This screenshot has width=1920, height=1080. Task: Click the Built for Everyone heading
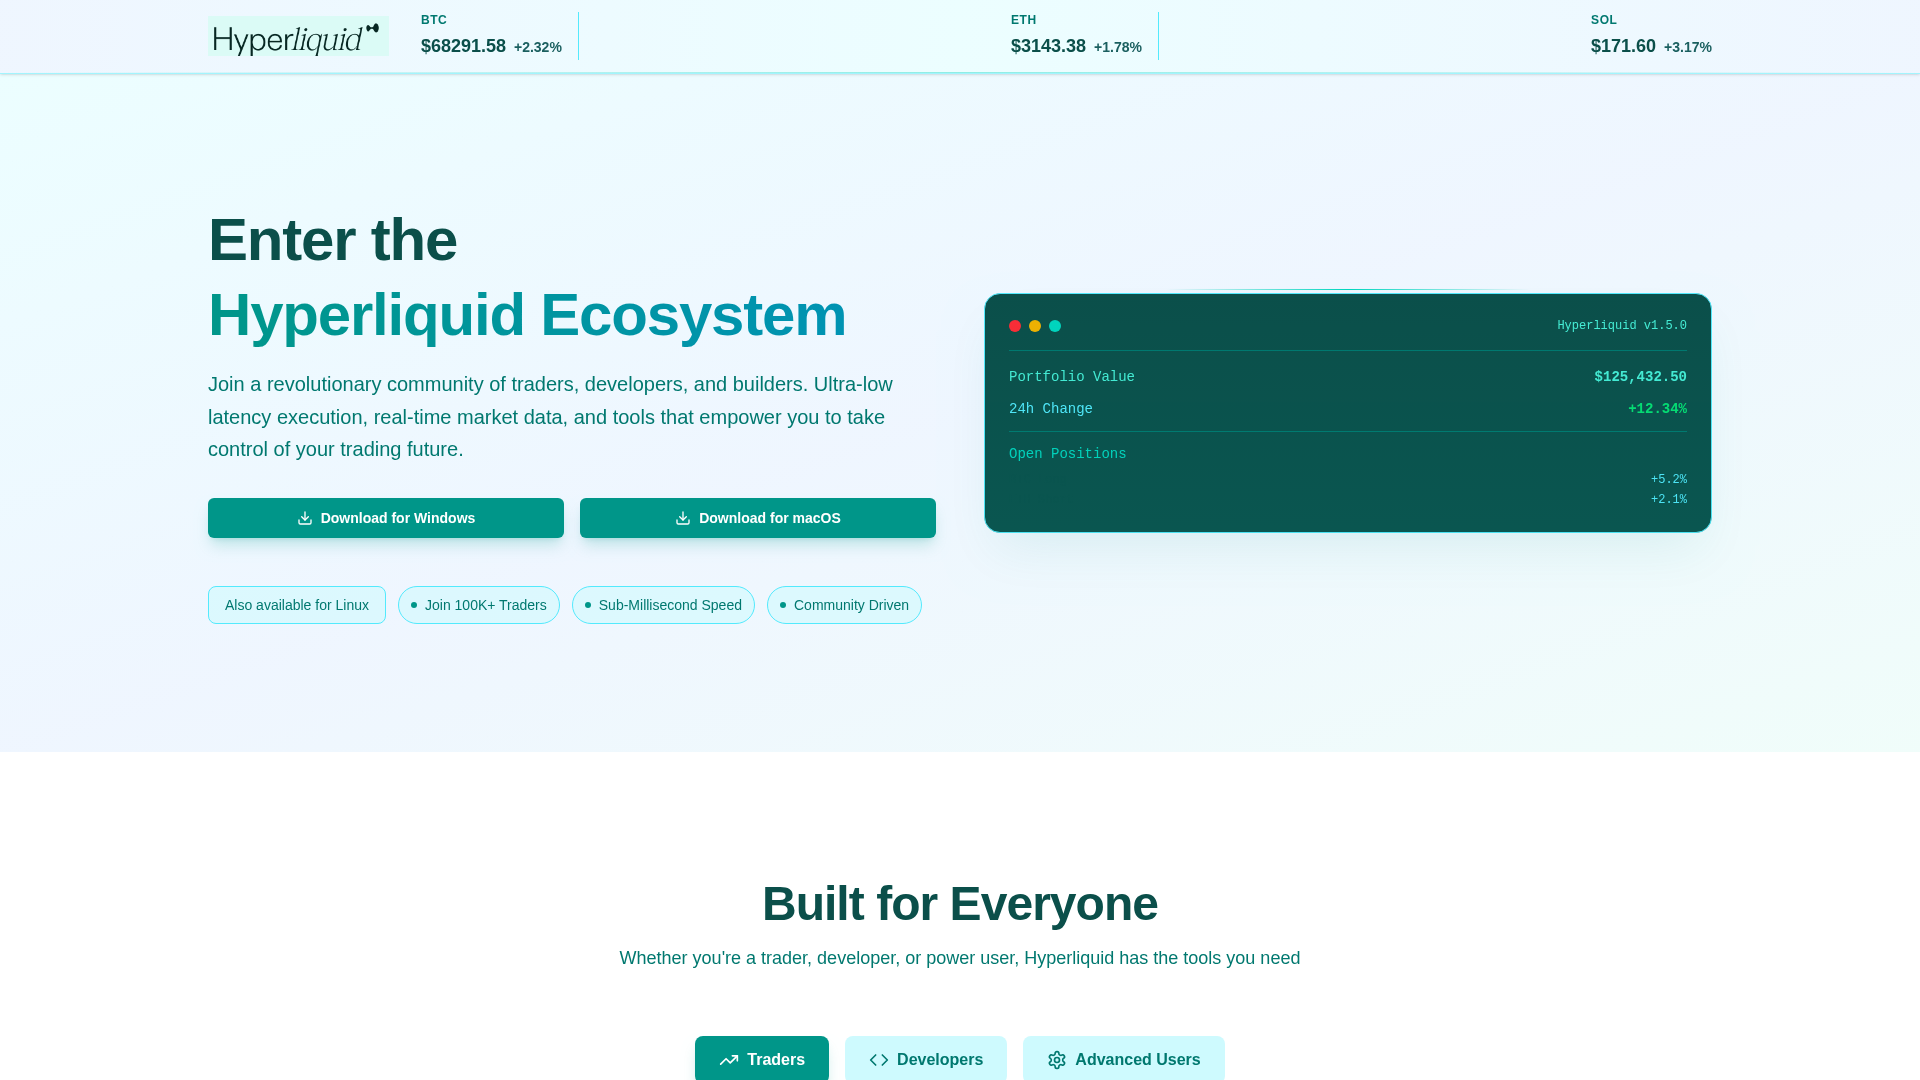[x=960, y=904]
